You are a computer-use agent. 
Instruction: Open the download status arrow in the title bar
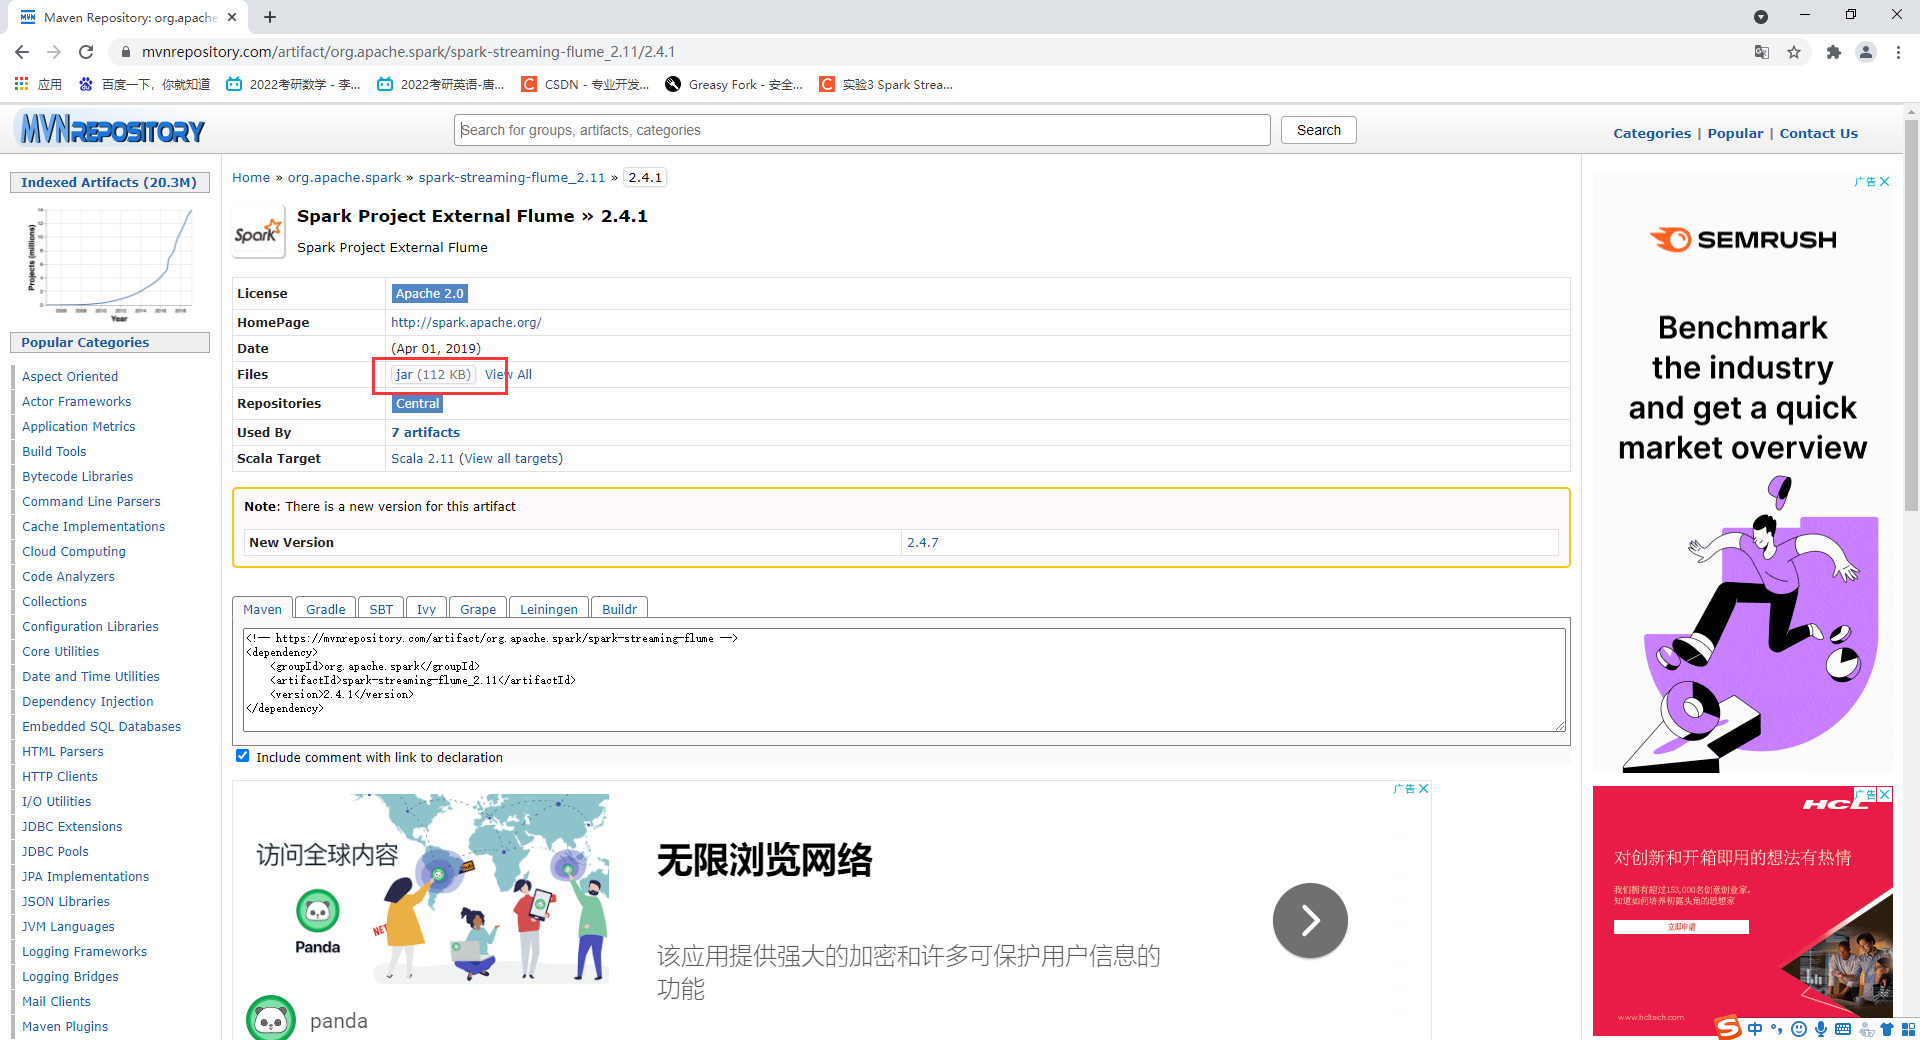[x=1762, y=16]
